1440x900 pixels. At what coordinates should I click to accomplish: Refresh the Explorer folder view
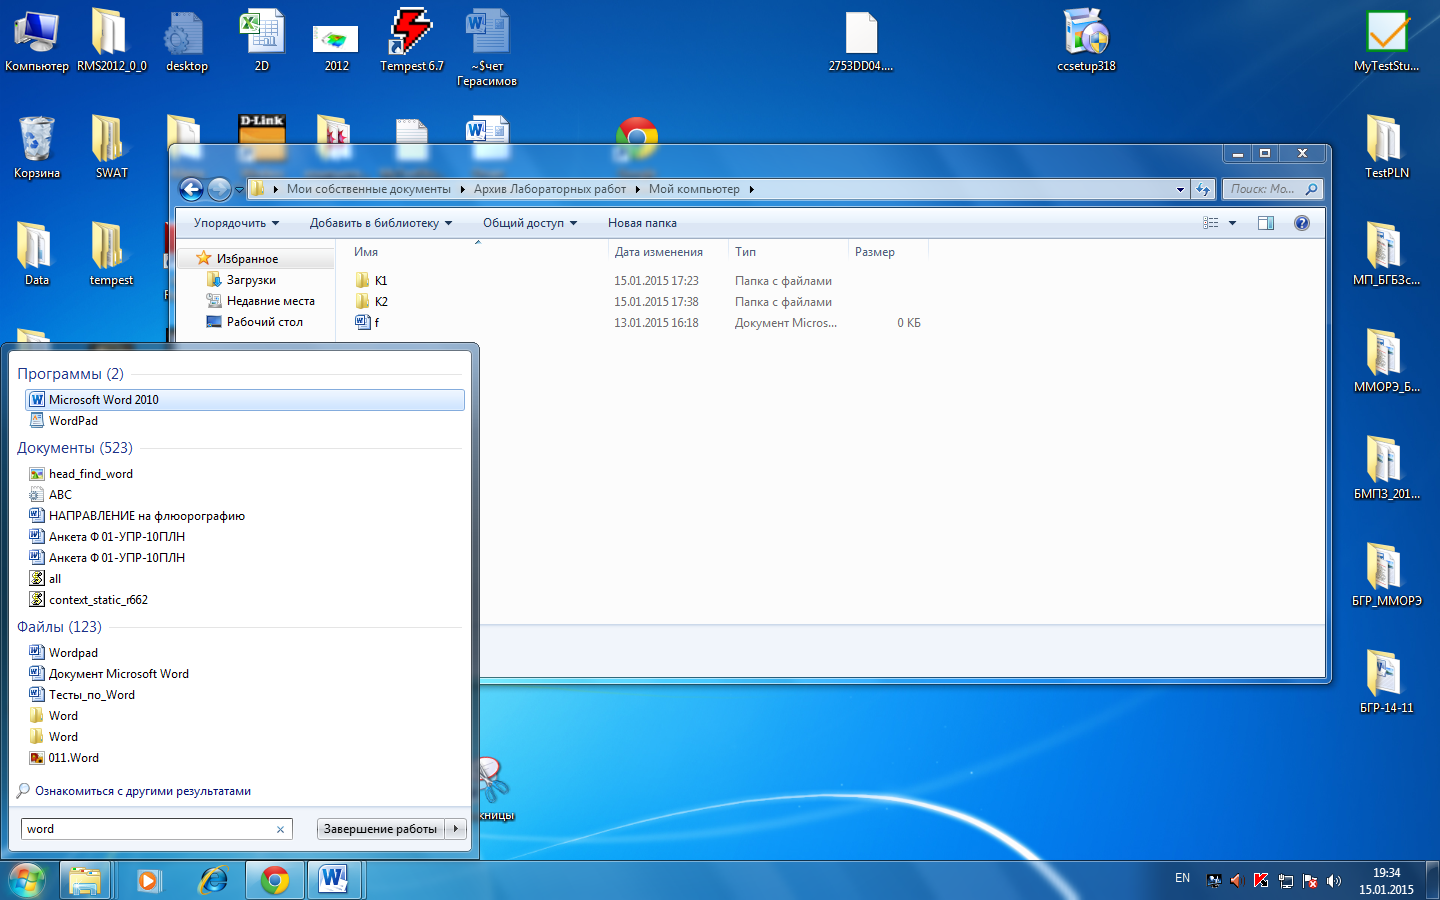click(x=1203, y=189)
